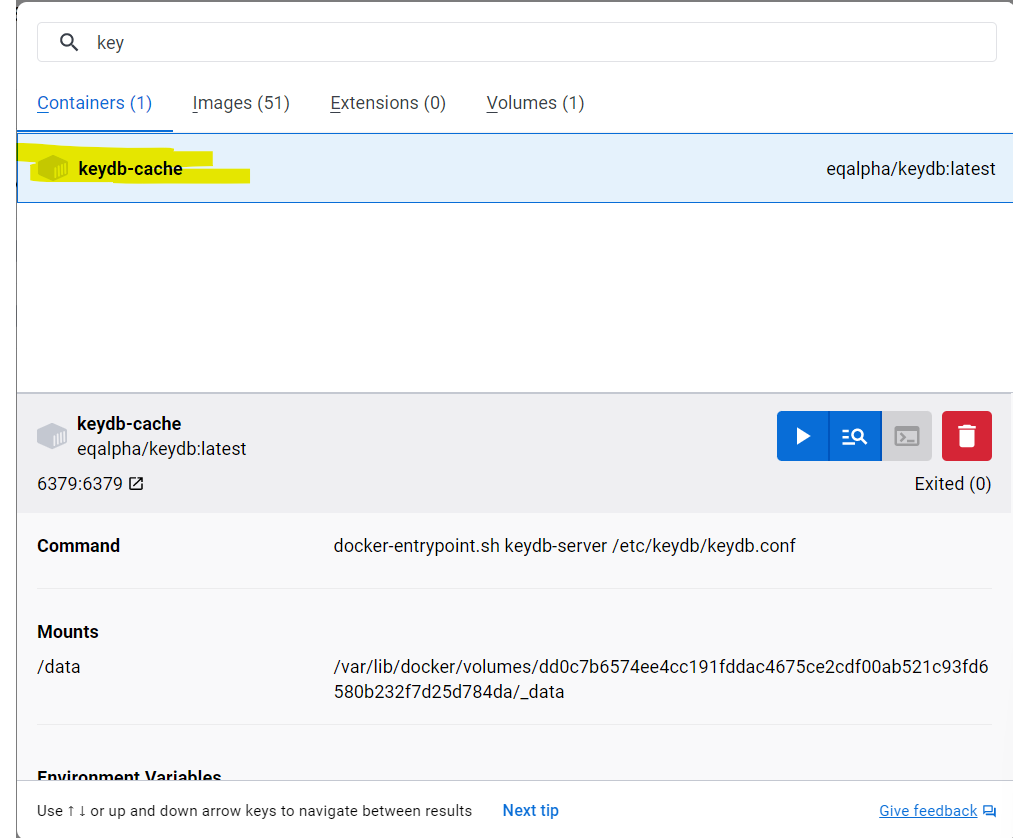Screen dimensions: 1013x838
Task: Click the feedback speech-bubble icon
Action: click(x=989, y=811)
